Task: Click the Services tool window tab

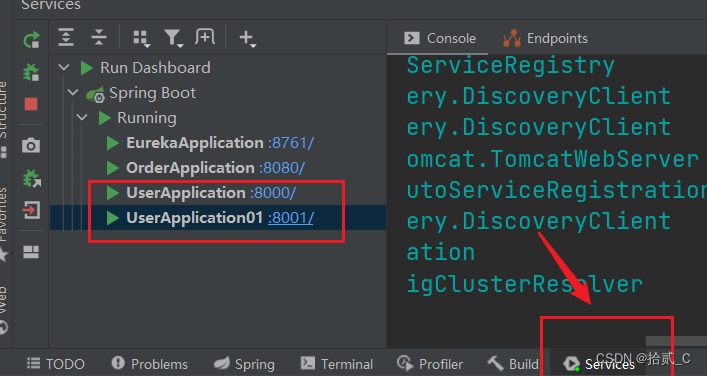Action: coord(599,364)
